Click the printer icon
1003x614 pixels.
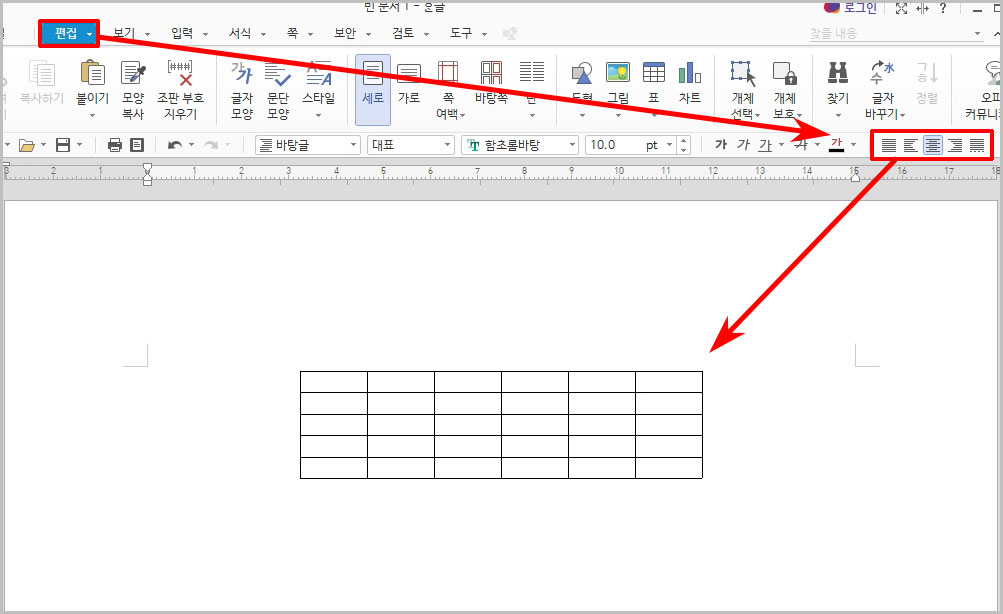115,145
